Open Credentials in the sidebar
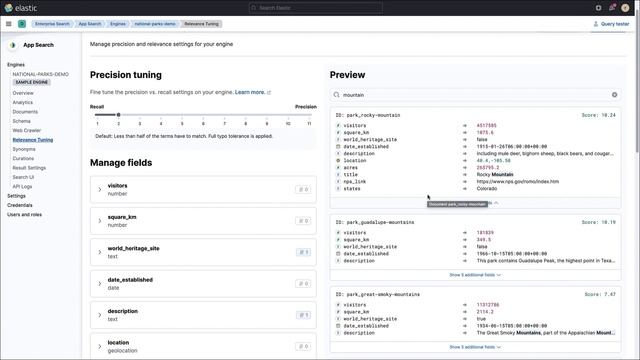 (x=20, y=205)
